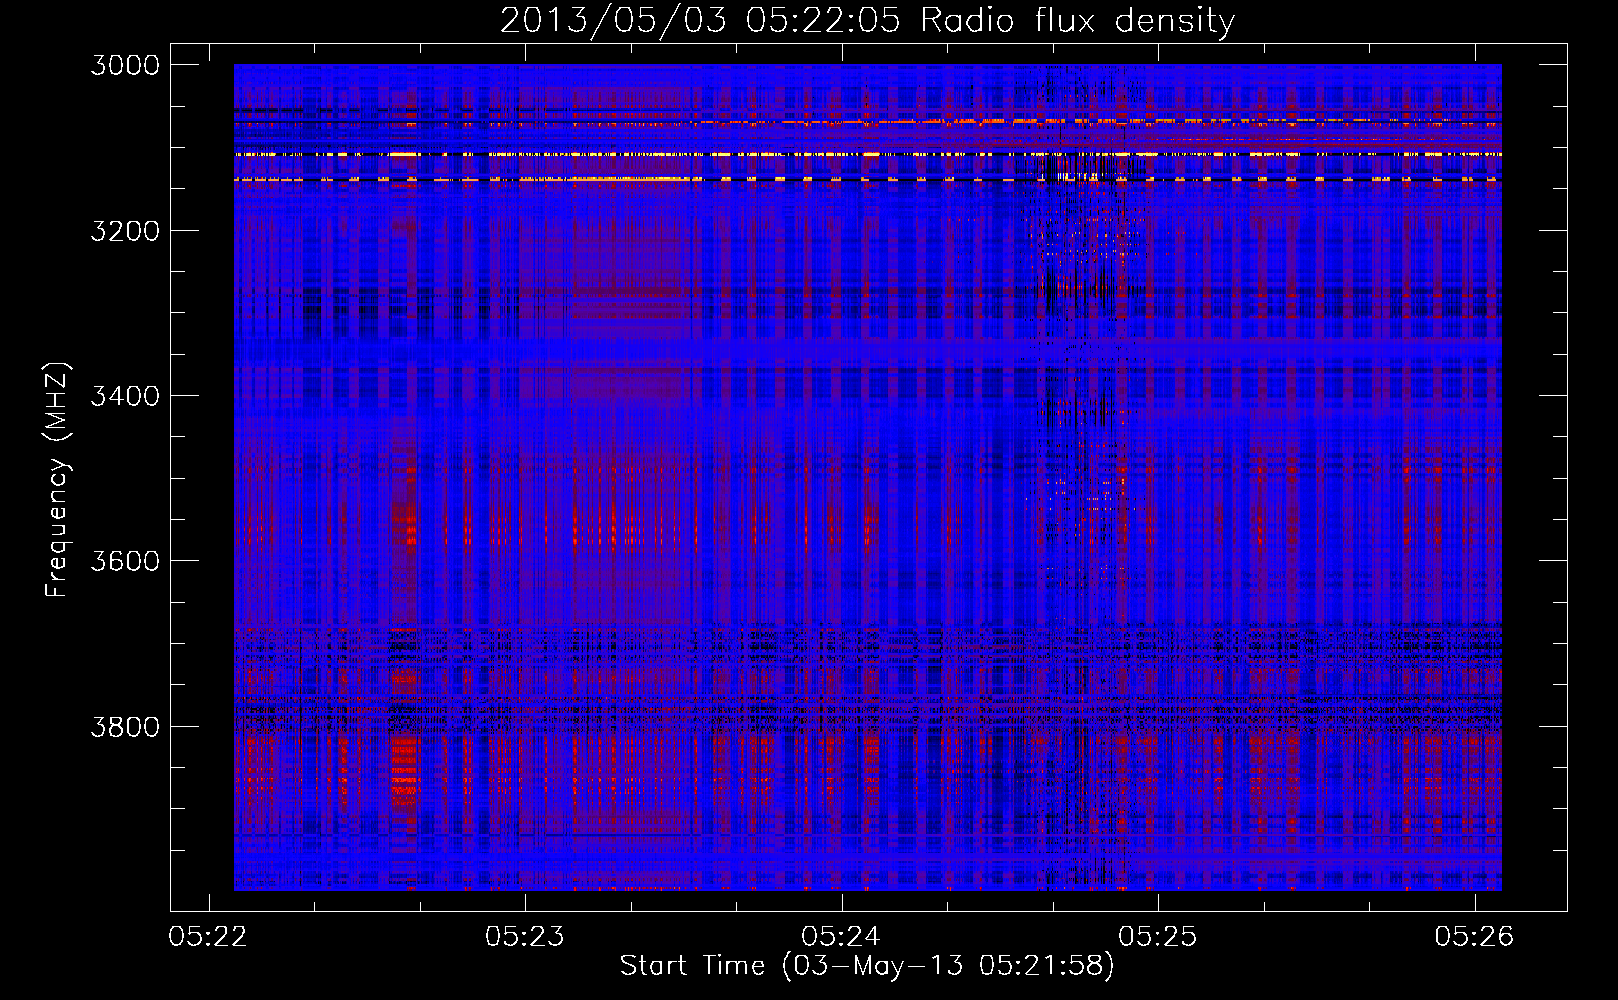Click the 05:23 time tick label
Screen dimensions: 1618x1000
coord(525,936)
